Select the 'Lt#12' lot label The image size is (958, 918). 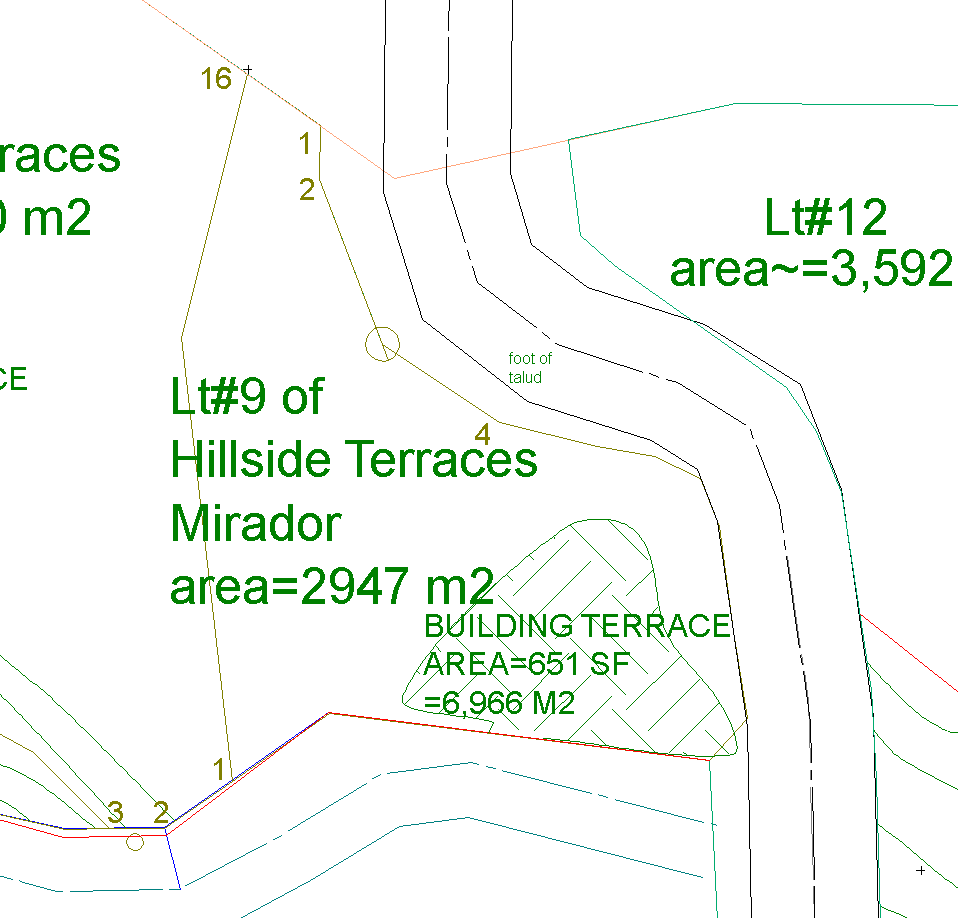click(x=826, y=217)
